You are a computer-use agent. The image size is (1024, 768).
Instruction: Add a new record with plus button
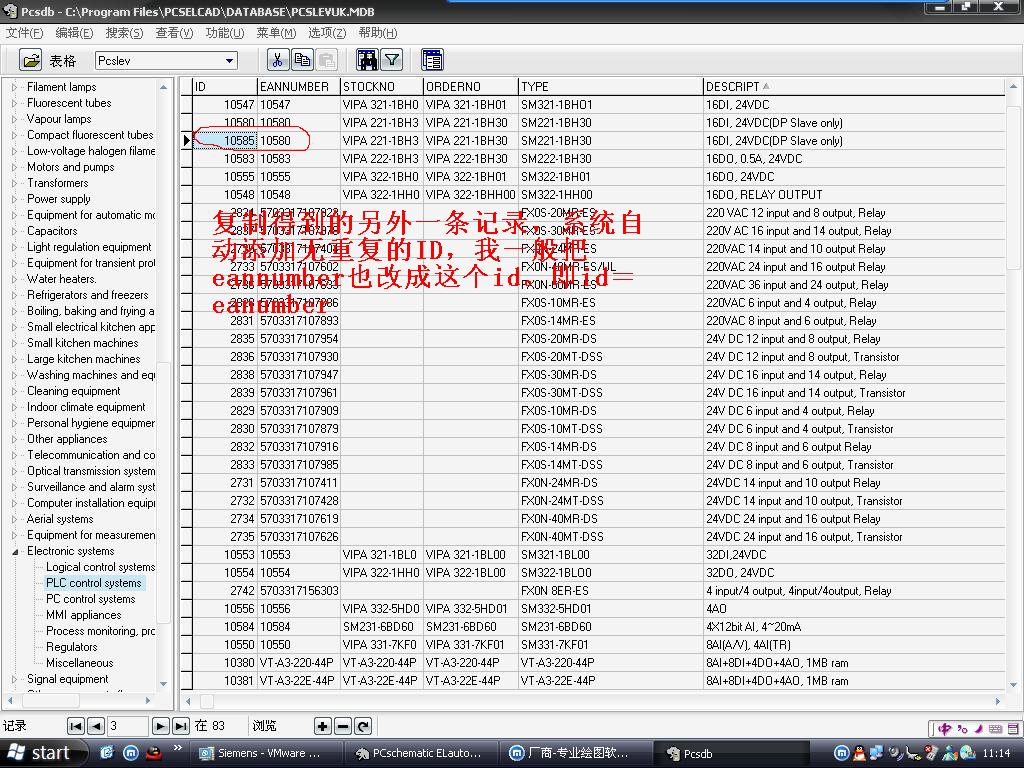coord(323,726)
